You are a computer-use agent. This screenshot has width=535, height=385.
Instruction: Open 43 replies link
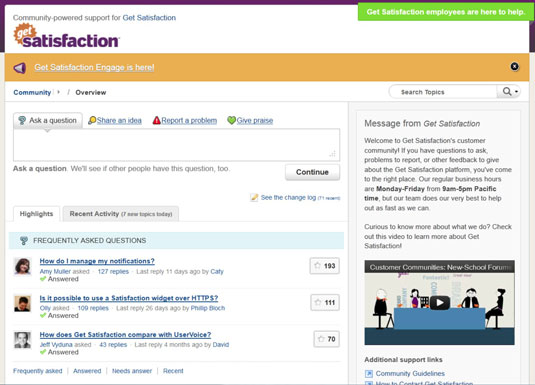tap(113, 345)
